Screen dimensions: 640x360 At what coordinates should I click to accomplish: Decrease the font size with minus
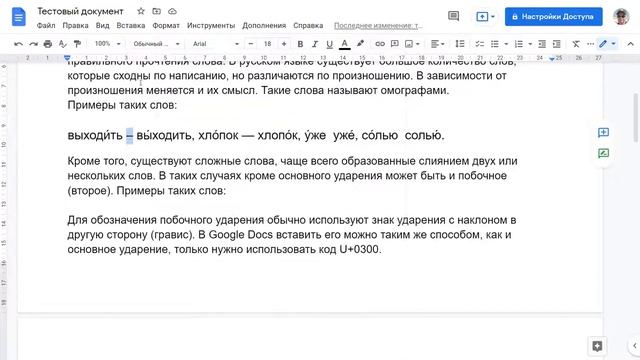tap(251, 44)
